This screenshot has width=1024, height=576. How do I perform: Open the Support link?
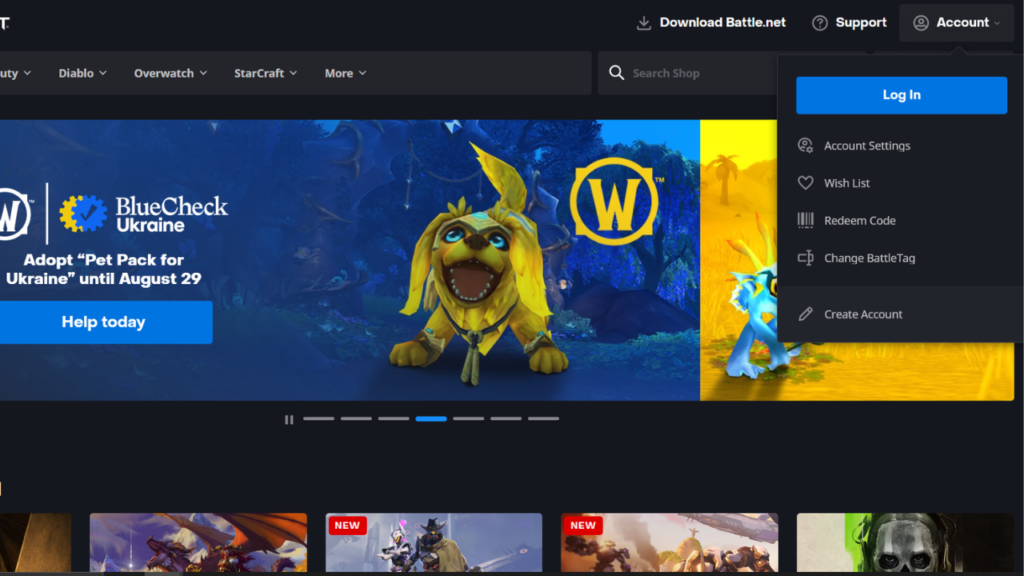[x=849, y=23]
